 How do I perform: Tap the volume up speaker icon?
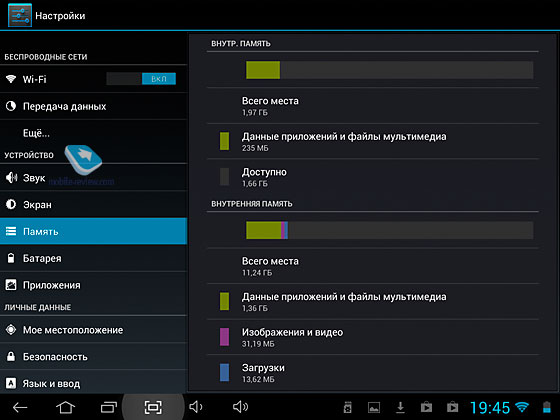click(x=240, y=407)
